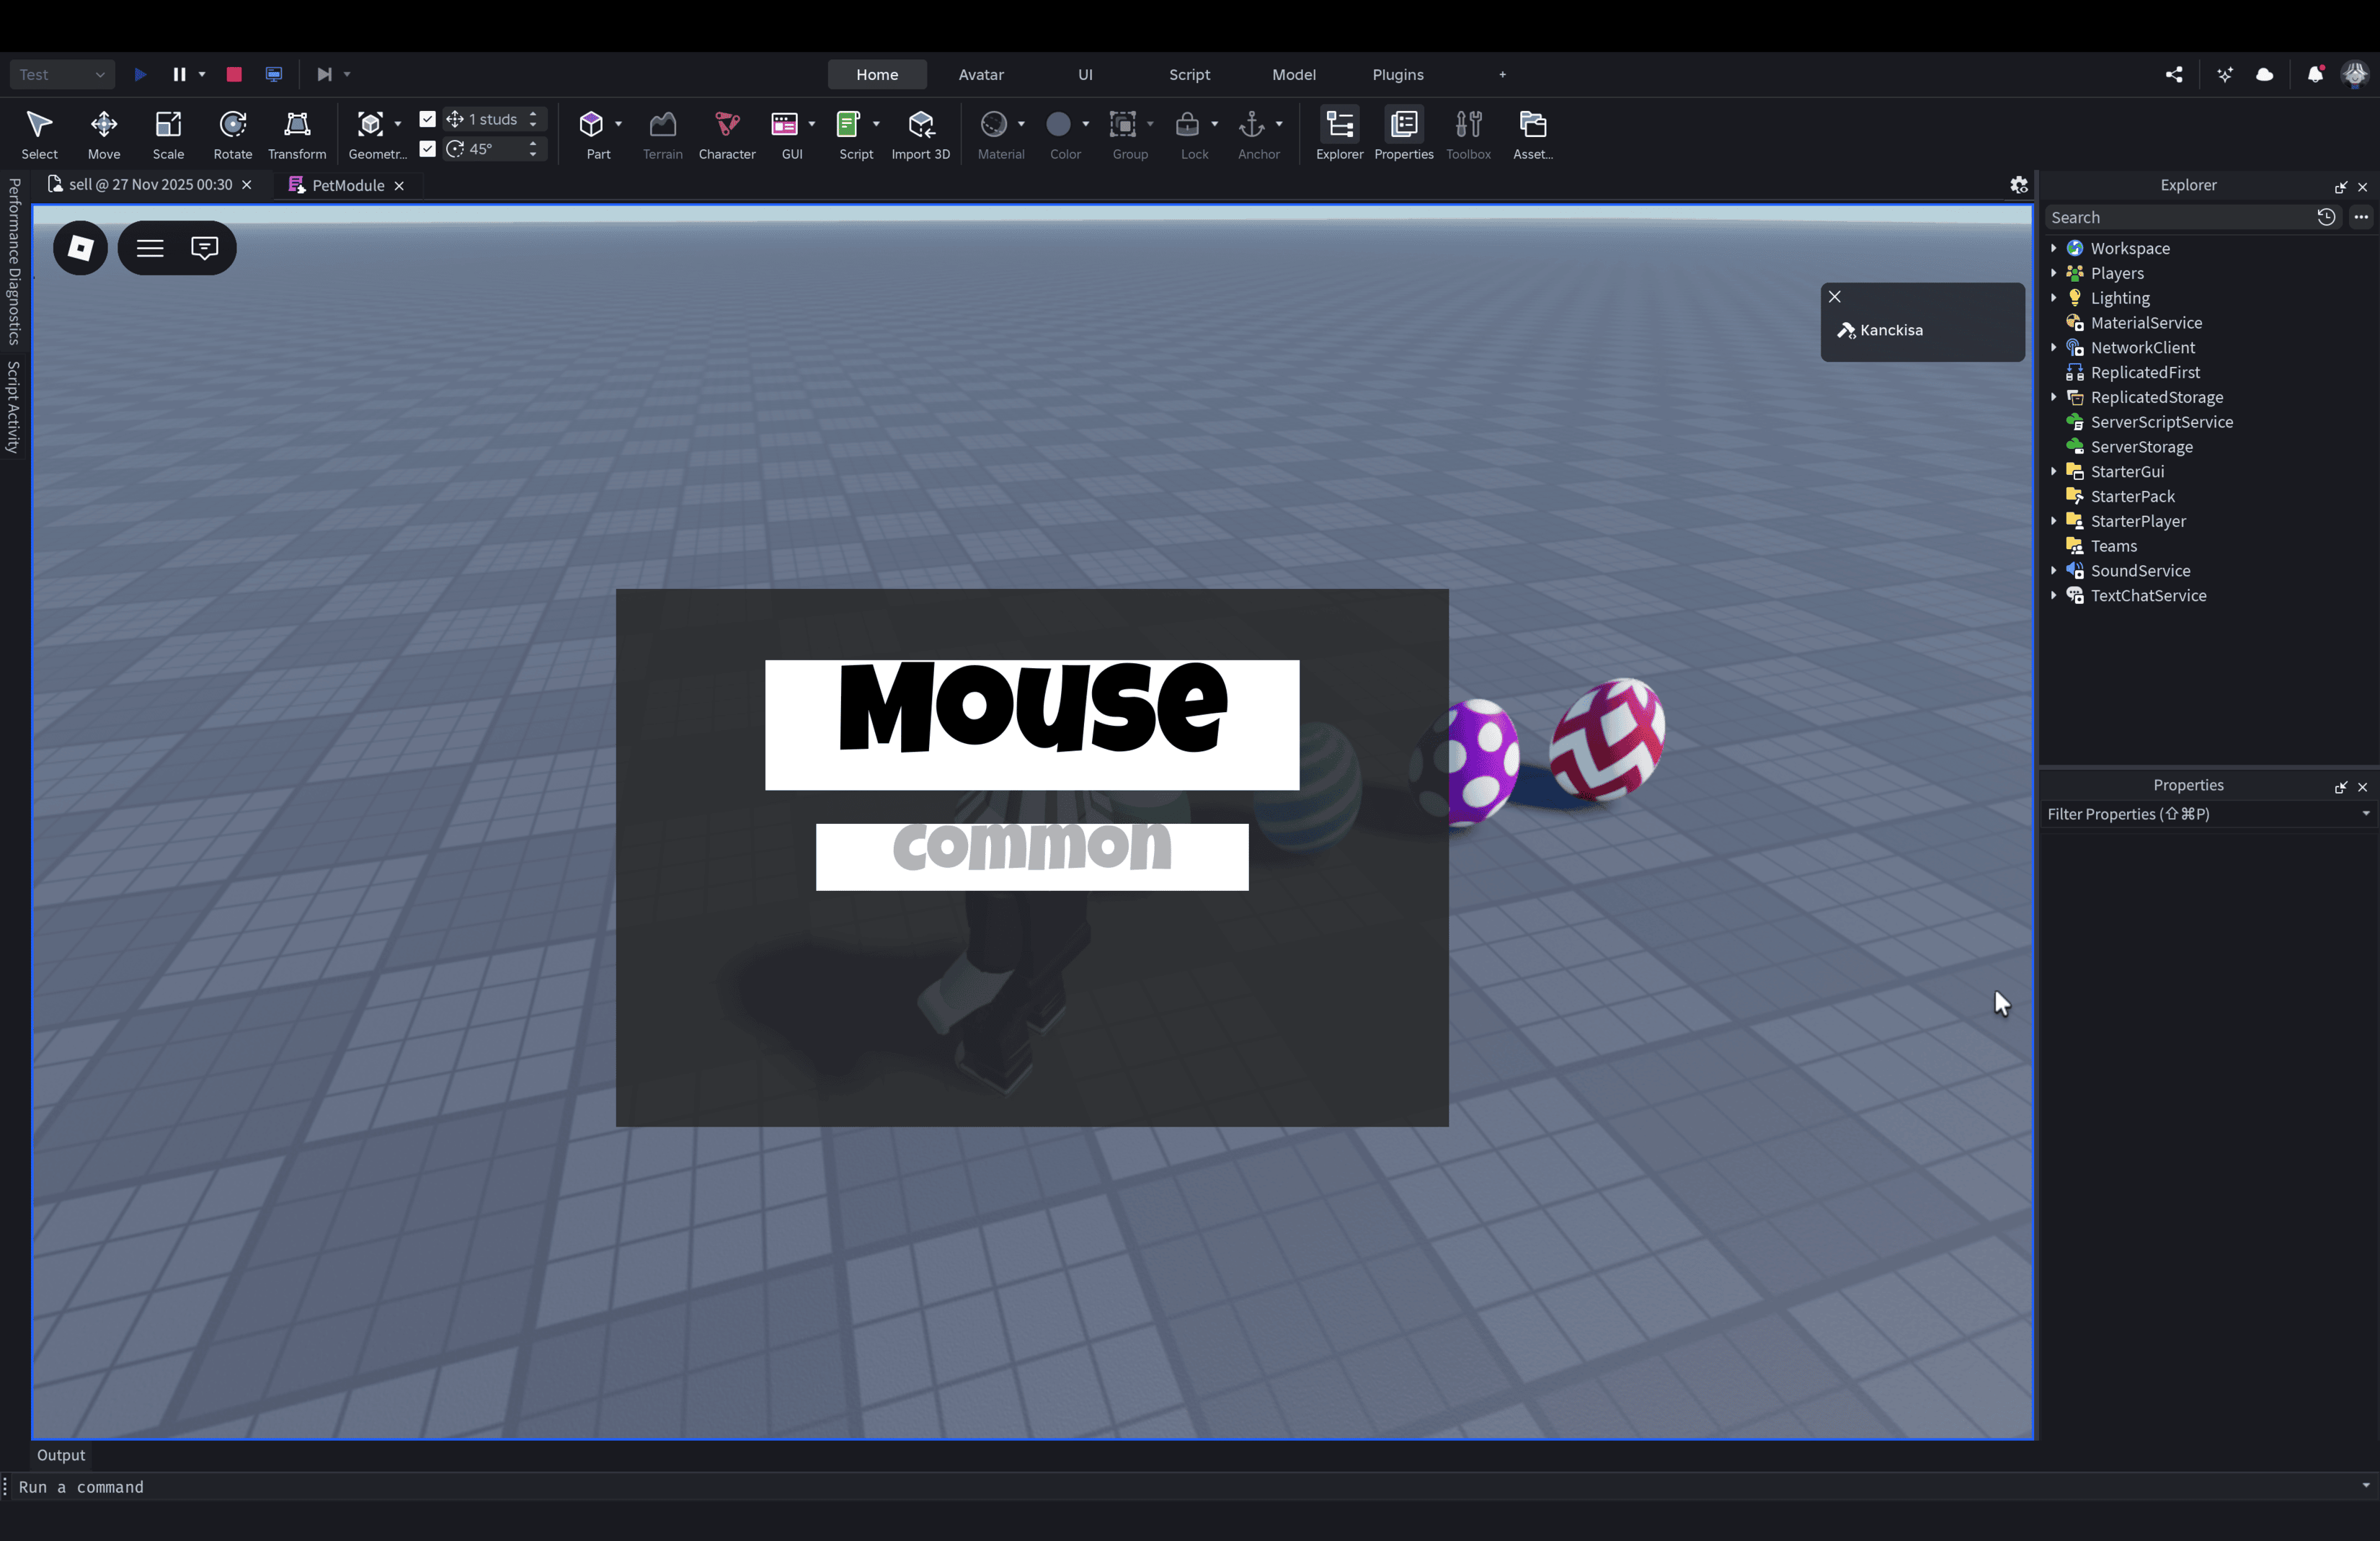Toggle the 45° rotation snapping checkbox

[x=428, y=149]
